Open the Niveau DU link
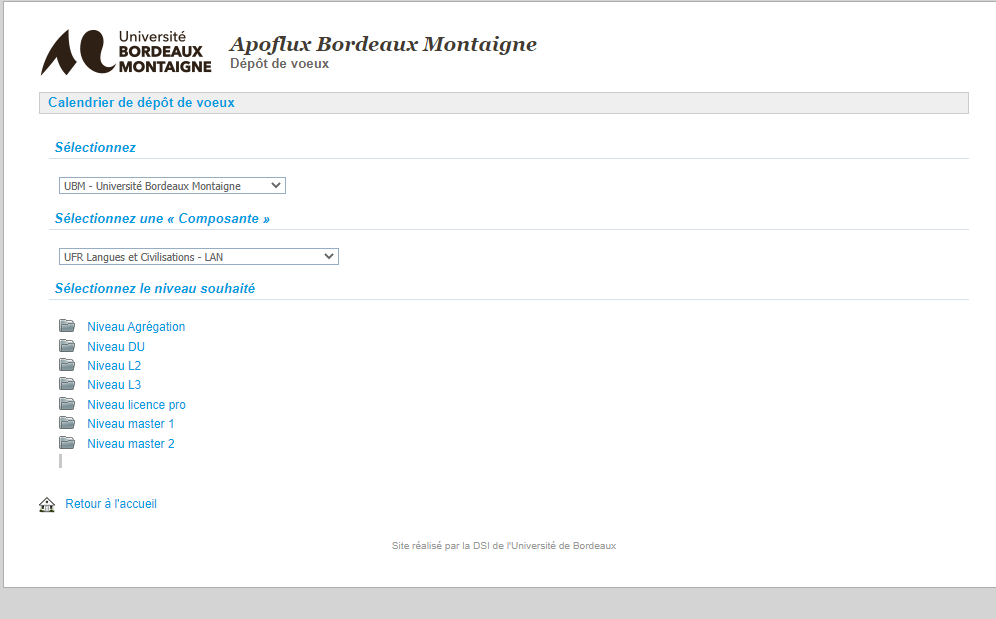Viewport: 996px width, 619px height. pyautogui.click(x=116, y=346)
